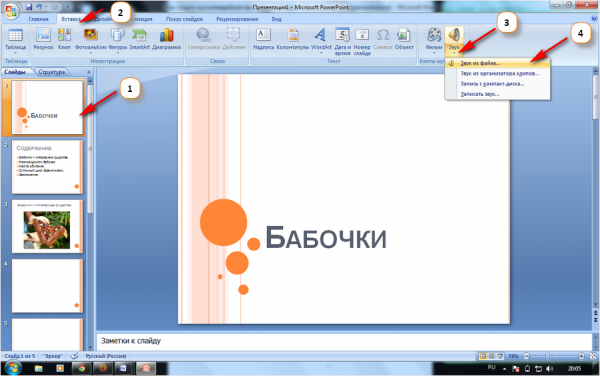Click Русский (Россия) language indicator
Image resolution: width=600 pixels, height=376 pixels.
click(x=106, y=356)
